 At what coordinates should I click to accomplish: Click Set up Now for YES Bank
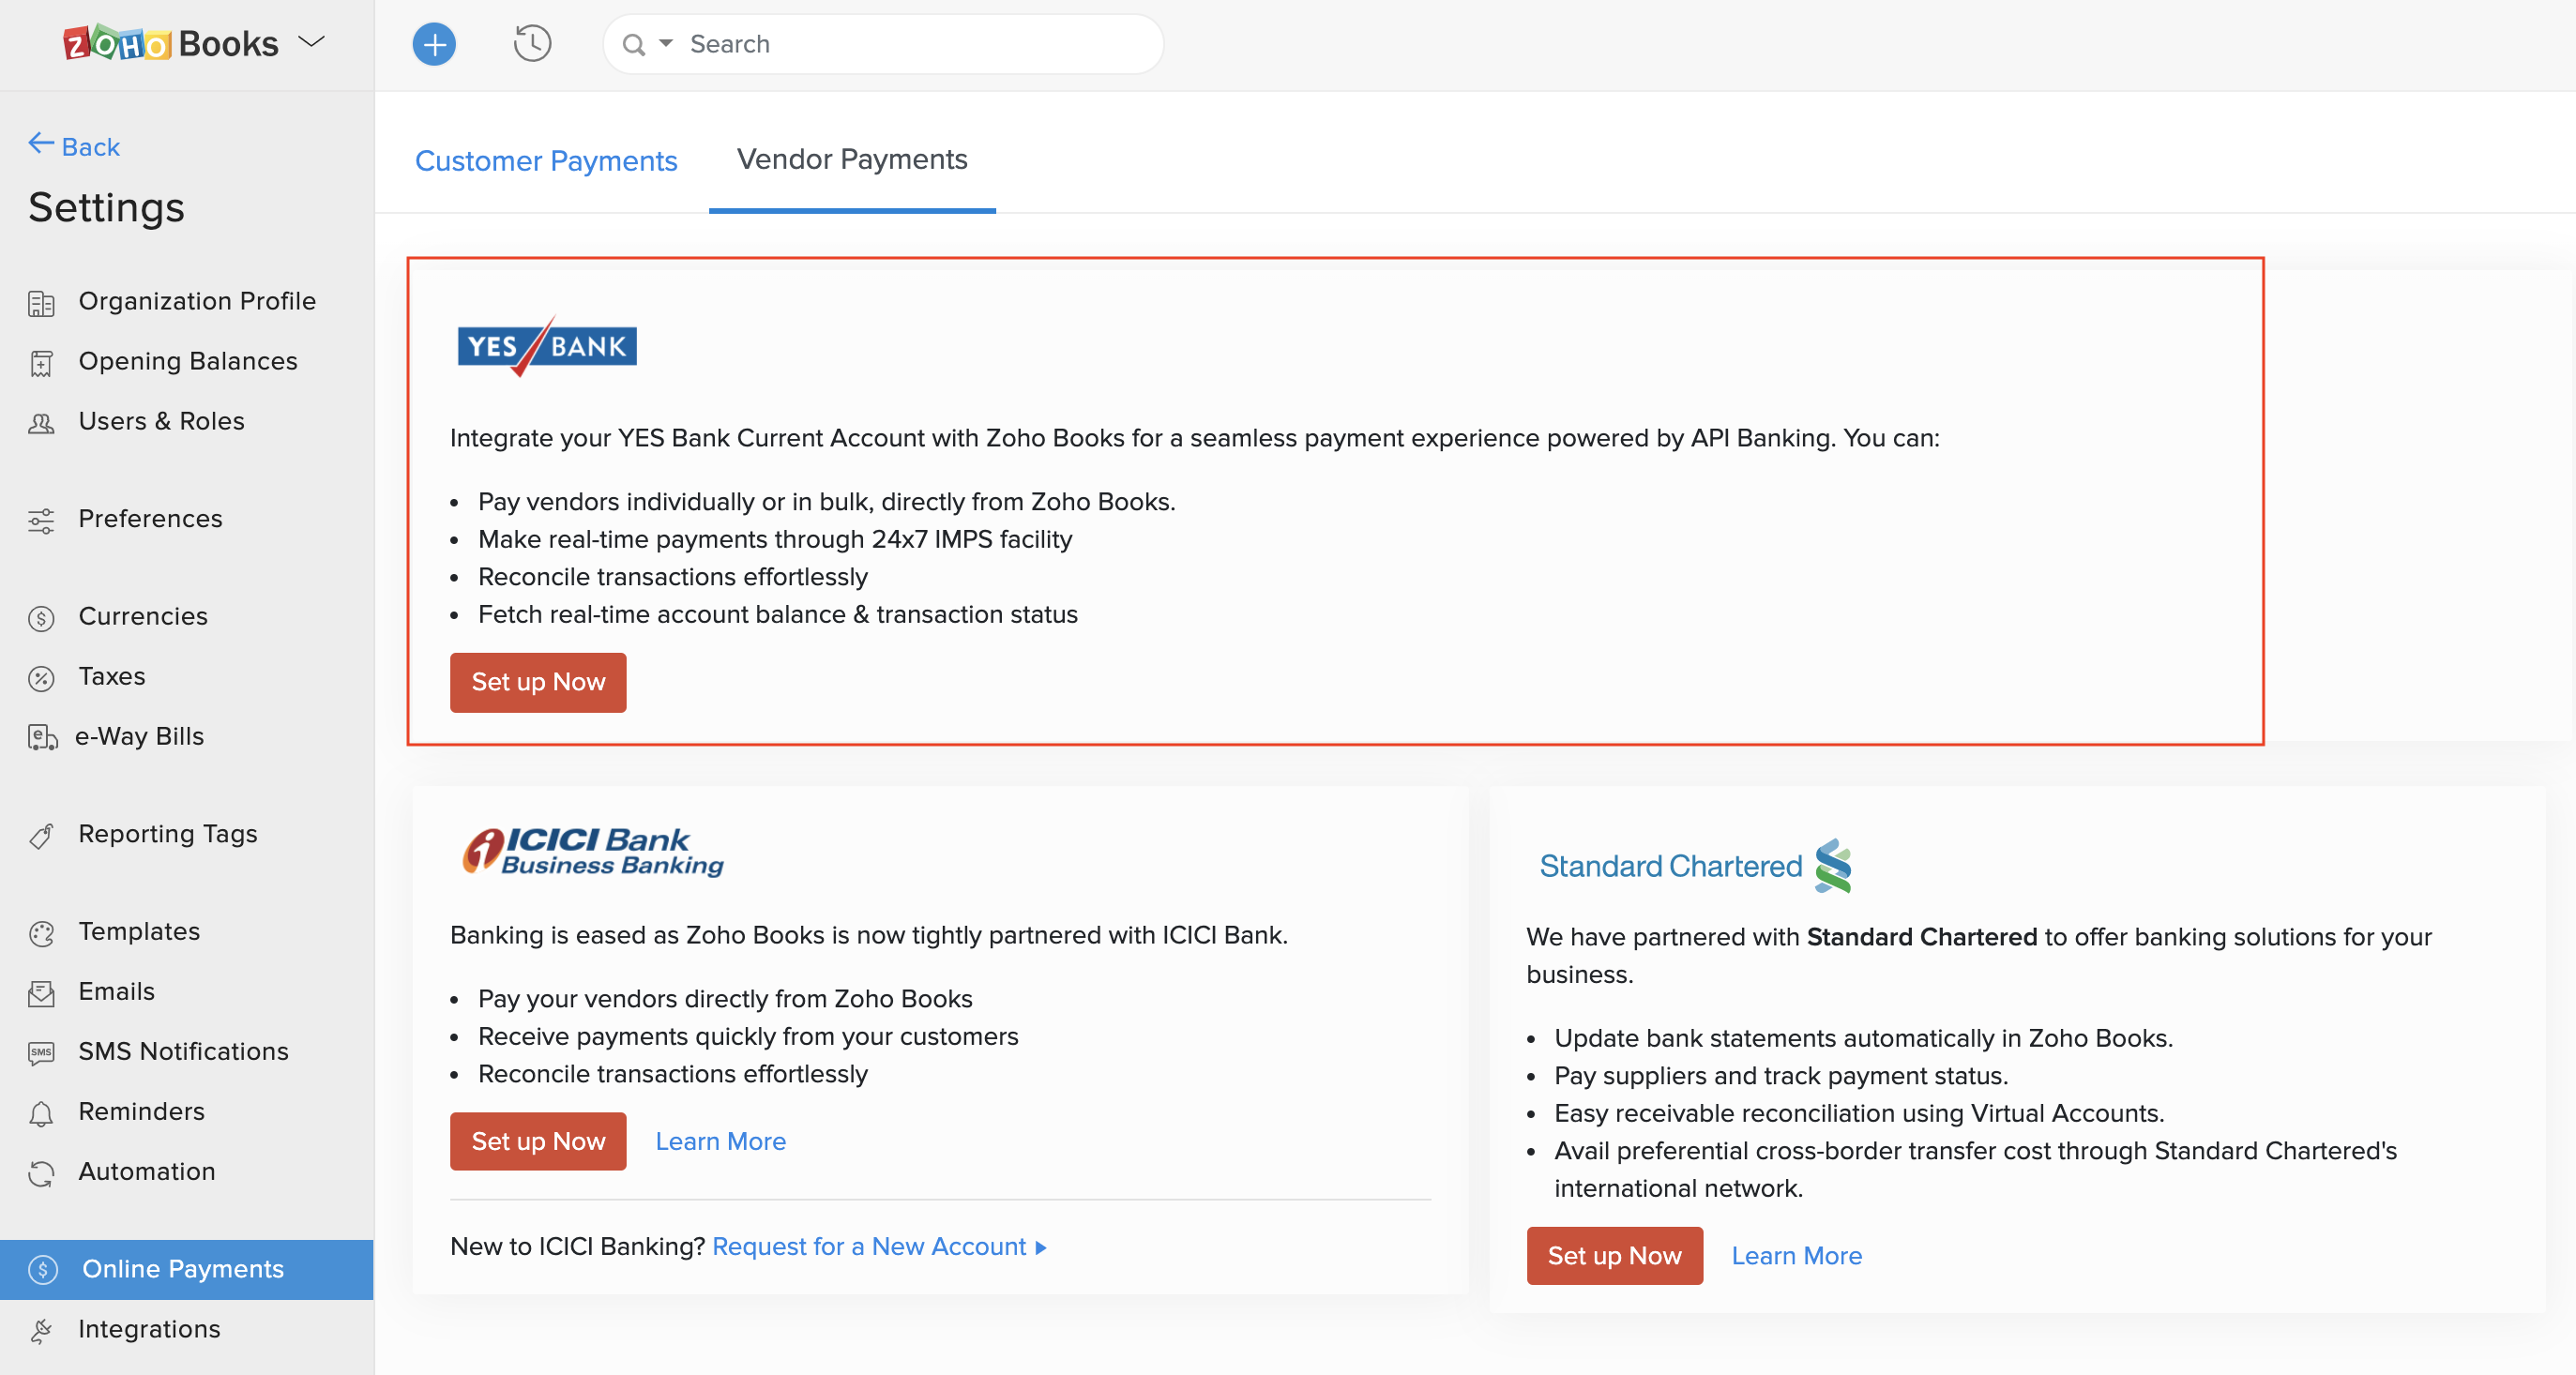(538, 680)
